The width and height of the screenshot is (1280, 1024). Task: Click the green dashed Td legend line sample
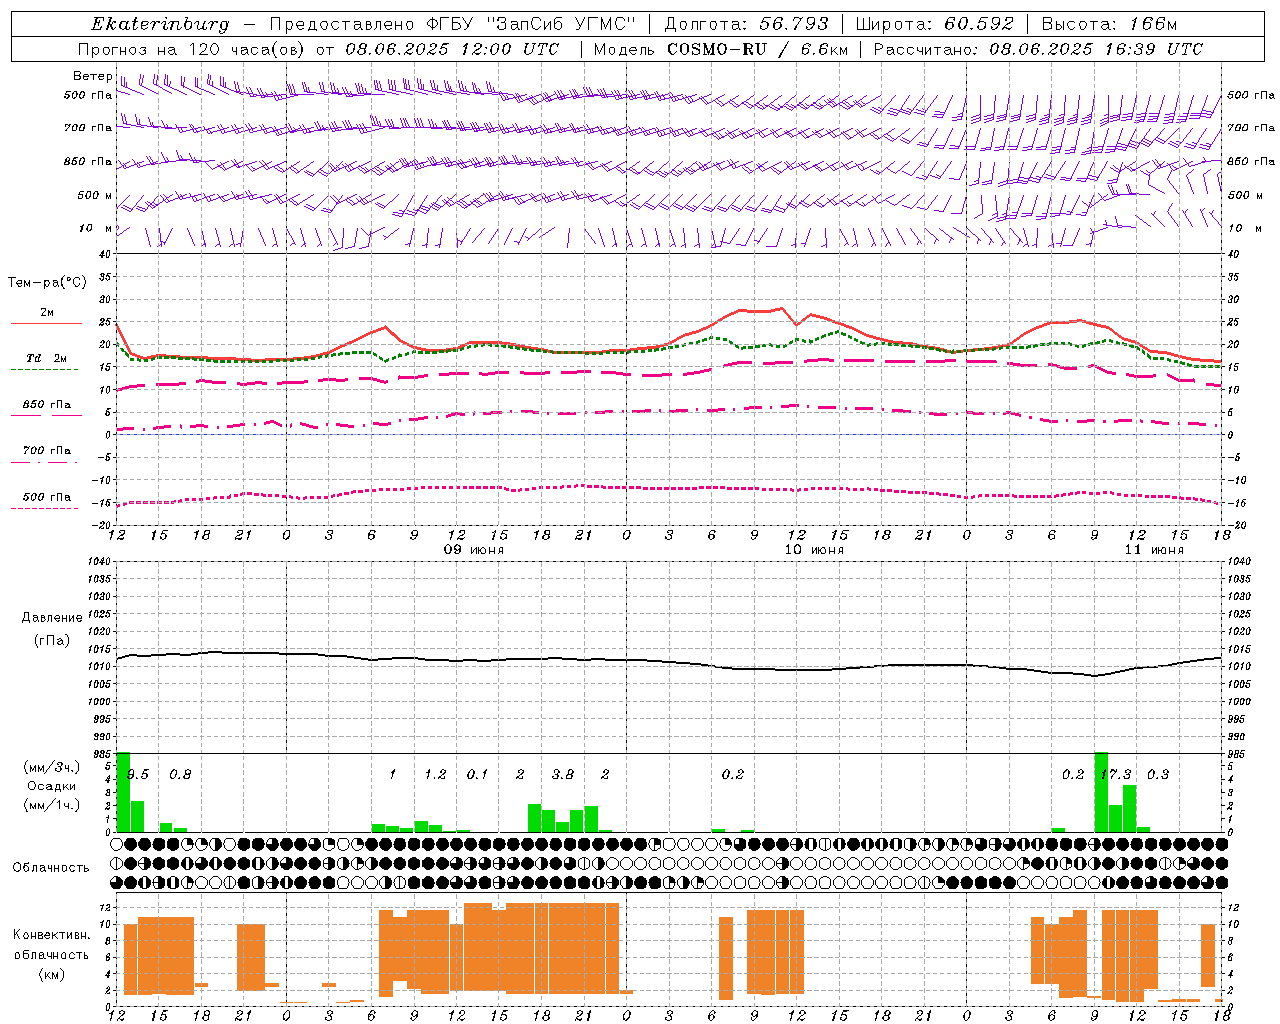(44, 369)
